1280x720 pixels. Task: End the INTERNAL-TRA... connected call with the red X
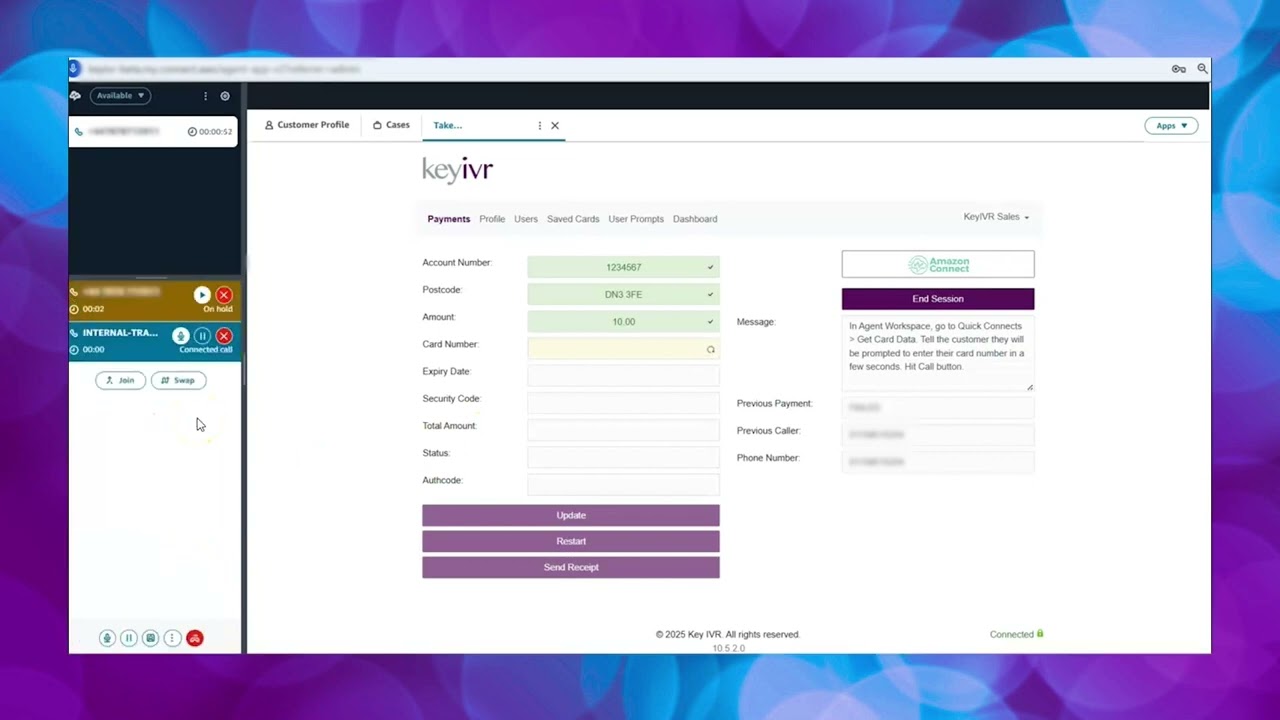[x=224, y=336]
